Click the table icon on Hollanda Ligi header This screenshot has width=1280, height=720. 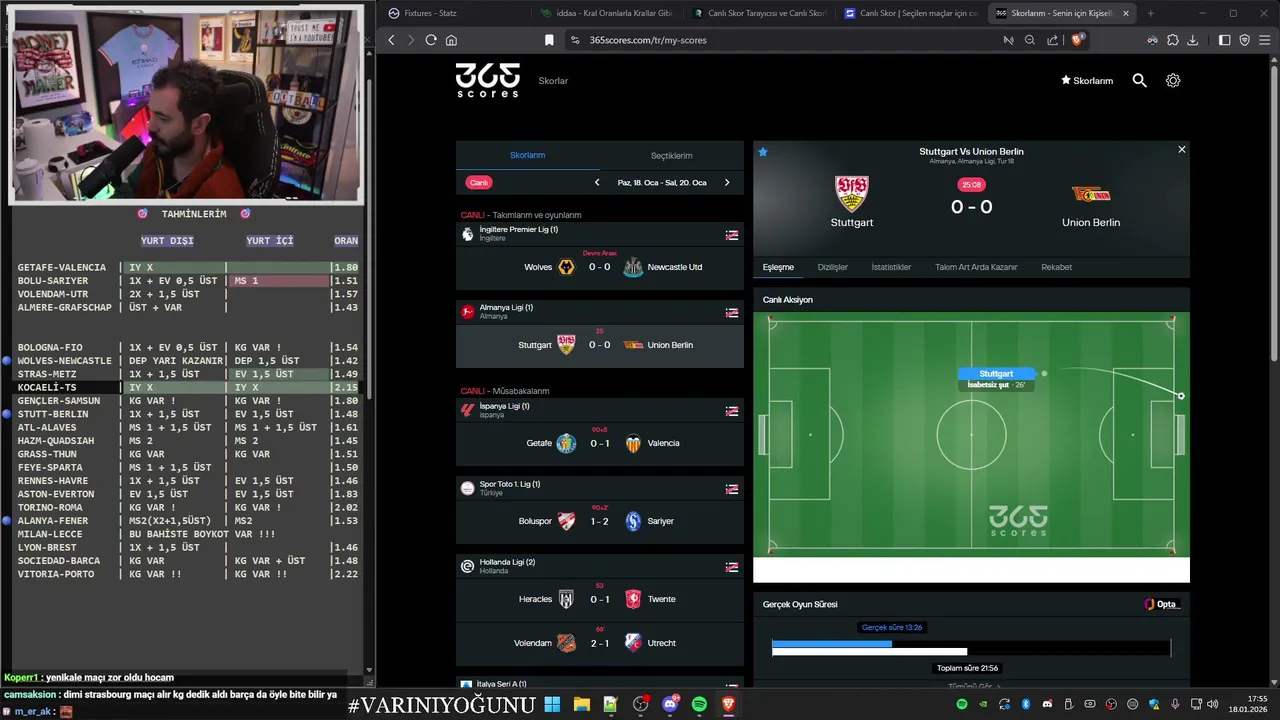[x=732, y=566]
